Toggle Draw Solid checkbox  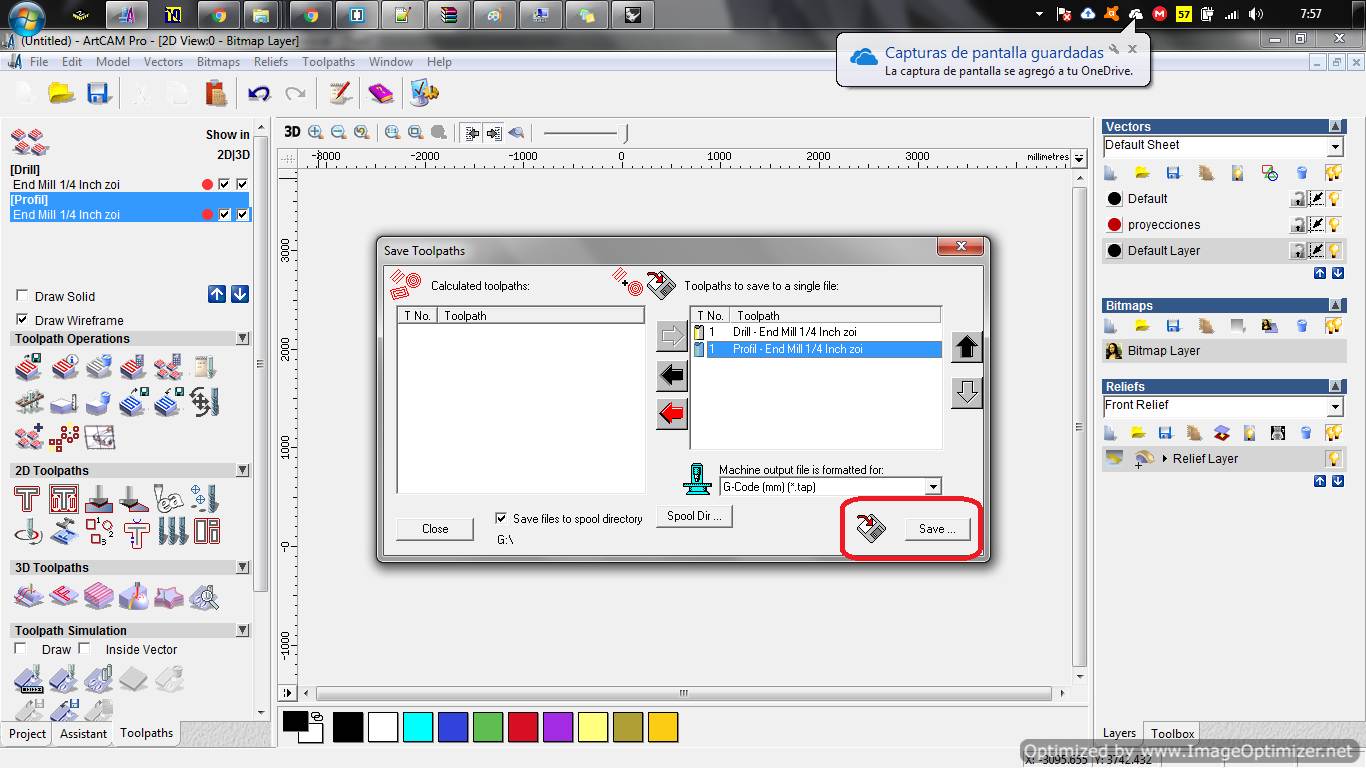22,296
